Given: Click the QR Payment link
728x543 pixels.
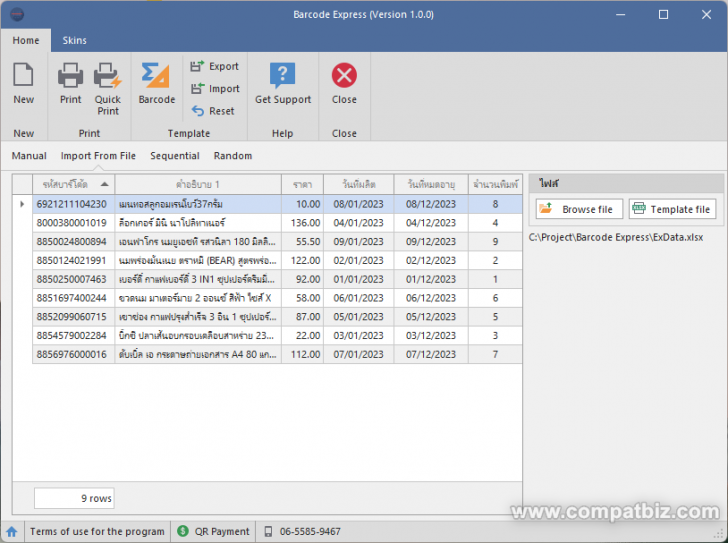Looking at the screenshot, I should [x=221, y=531].
